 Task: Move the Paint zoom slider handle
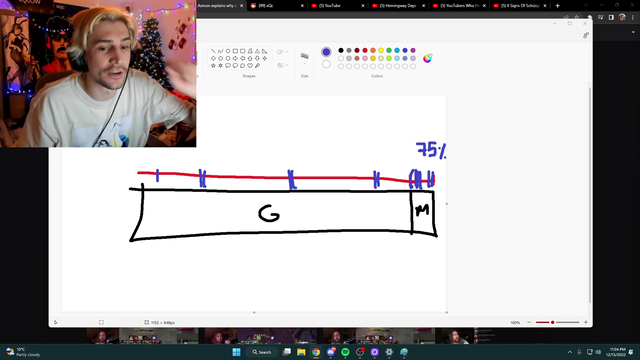(552, 322)
